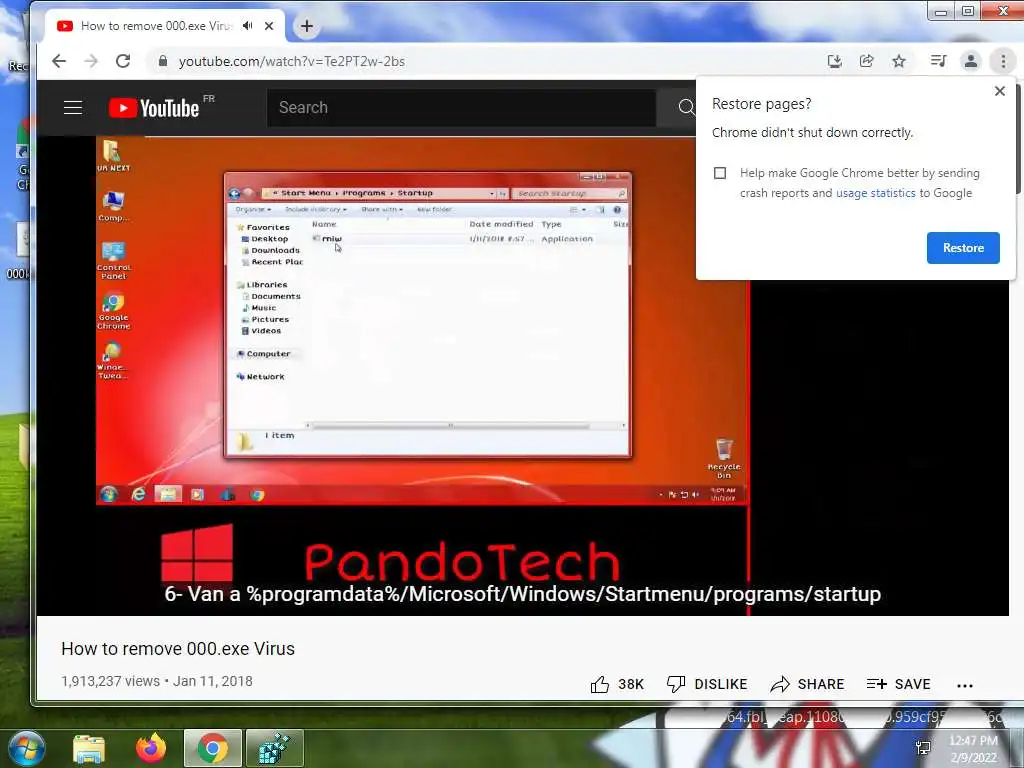Click the share page icon in the address bar

click(867, 61)
